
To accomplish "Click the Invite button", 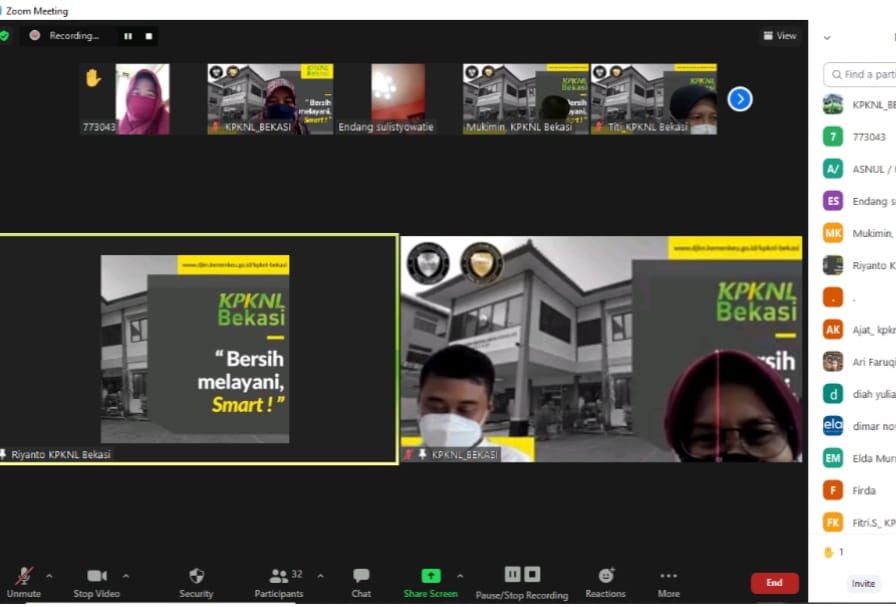I will [863, 584].
